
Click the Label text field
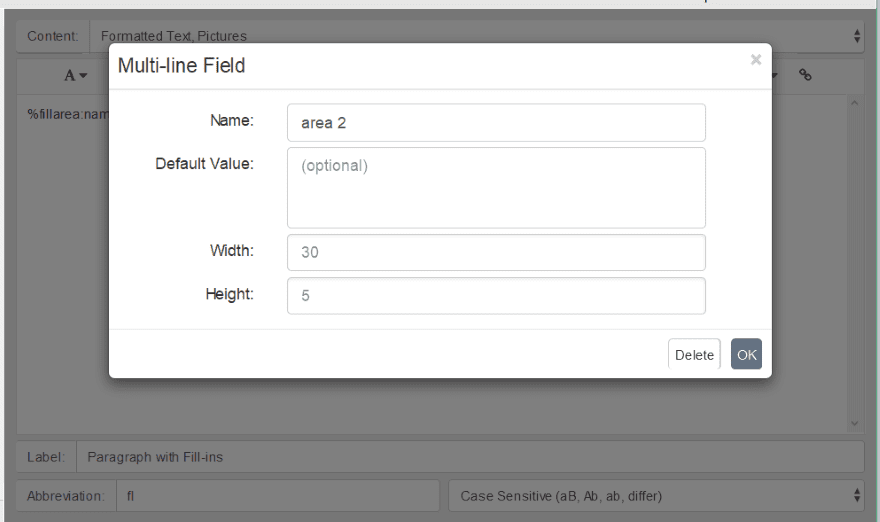click(x=470, y=457)
